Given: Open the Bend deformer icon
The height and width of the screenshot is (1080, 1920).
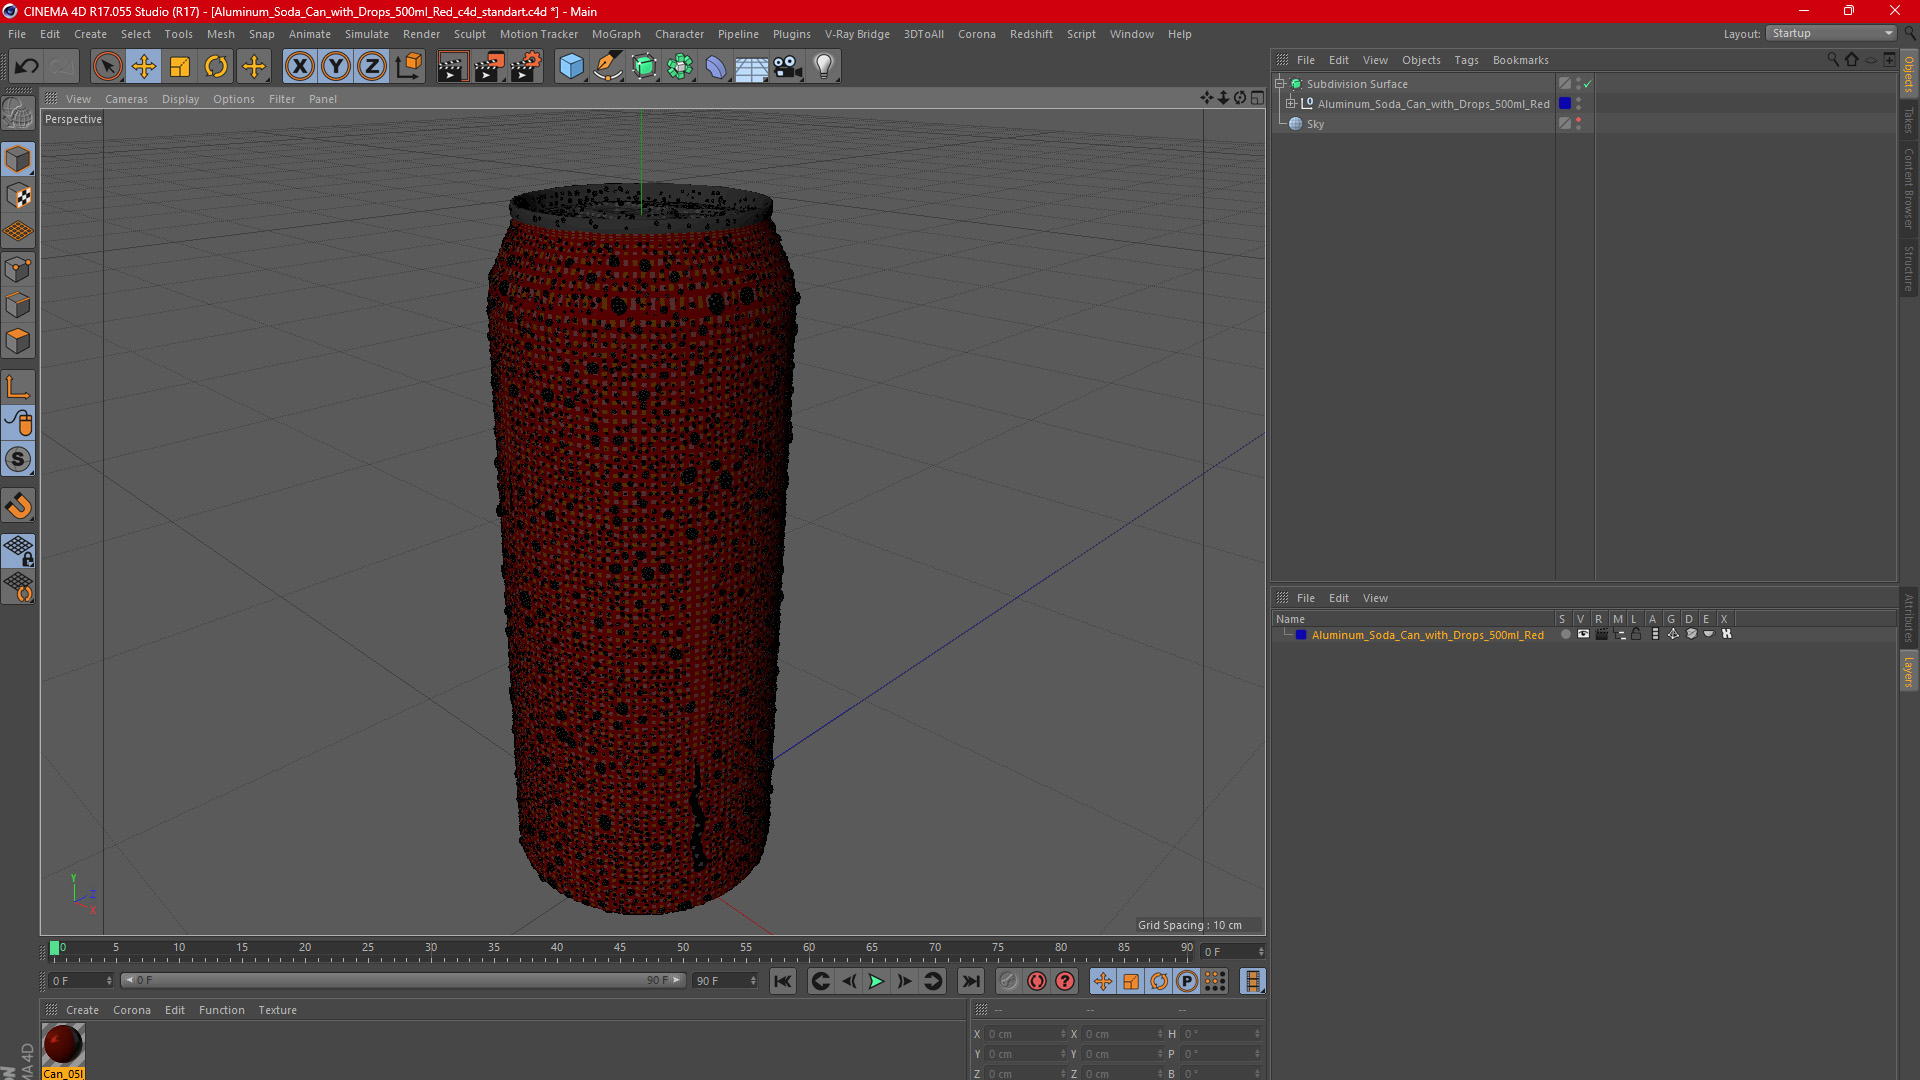Looking at the screenshot, I should click(716, 66).
